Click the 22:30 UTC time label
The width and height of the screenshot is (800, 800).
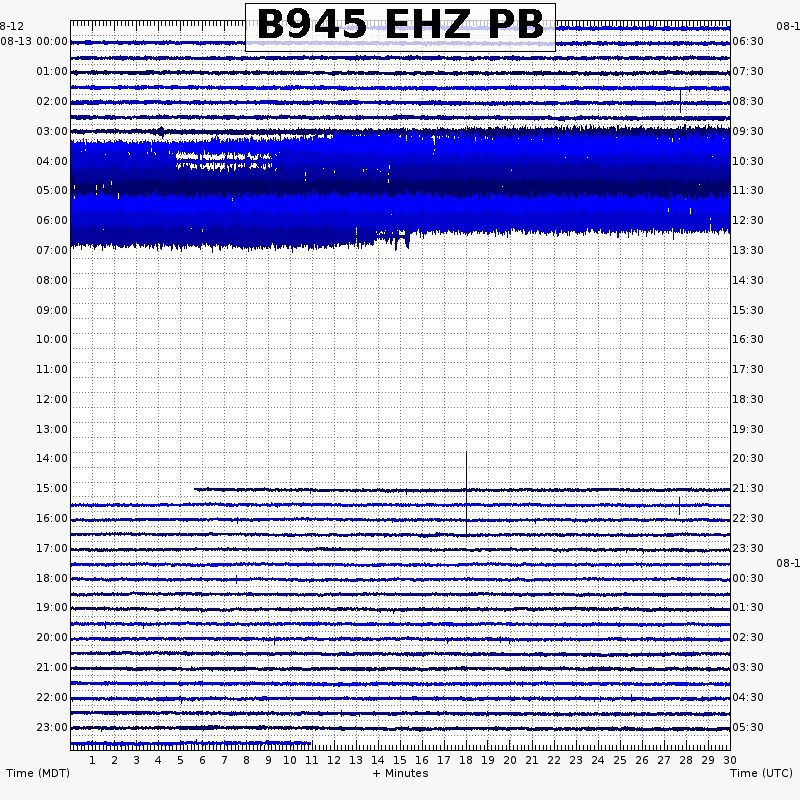[x=748, y=518]
